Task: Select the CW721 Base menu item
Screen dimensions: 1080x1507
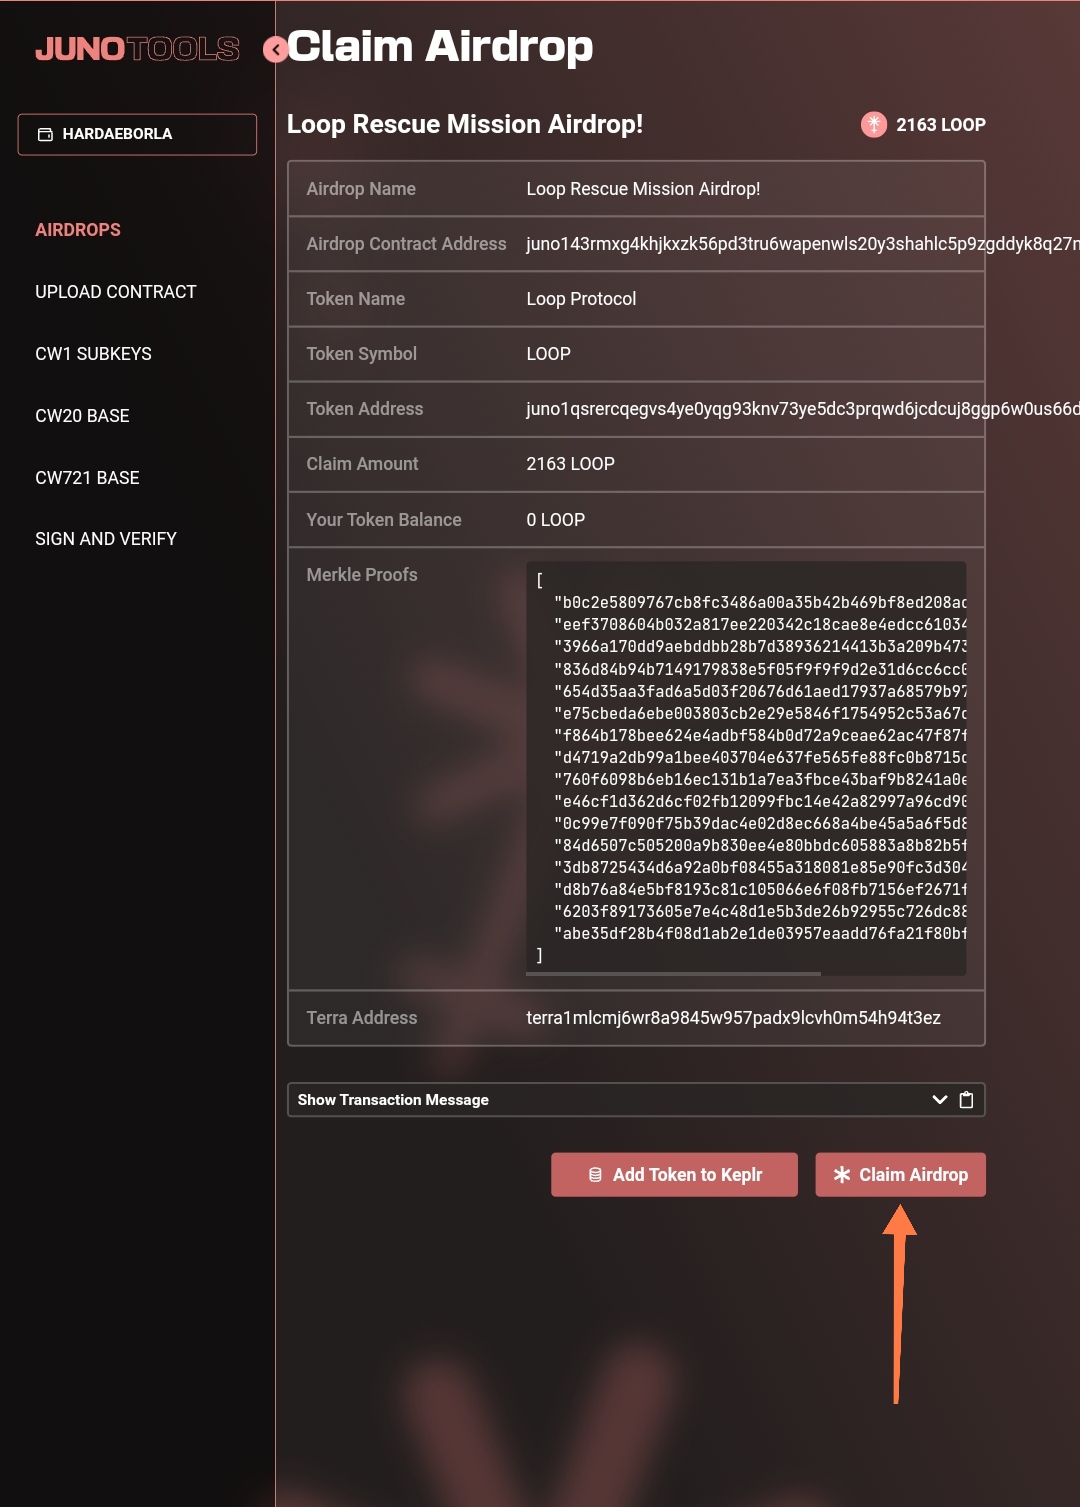Action: pos(87,478)
